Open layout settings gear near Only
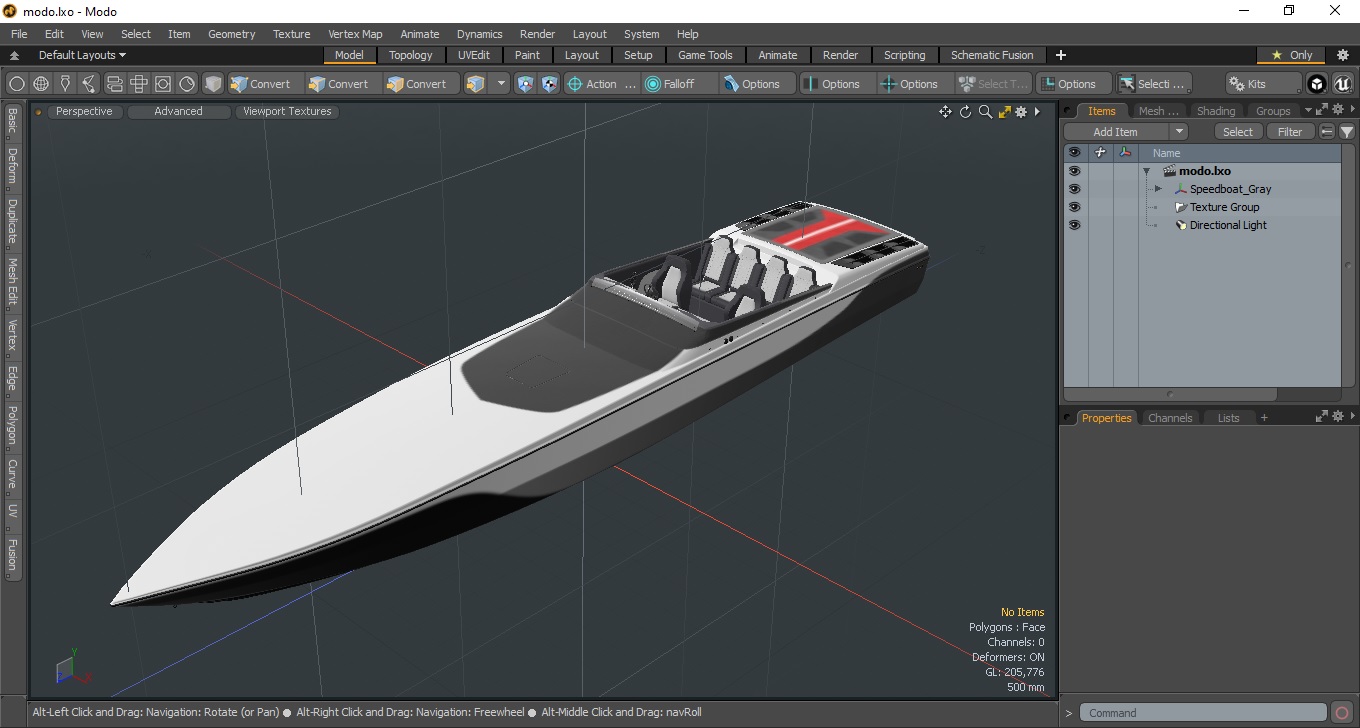The height and width of the screenshot is (728, 1360). pos(1343,55)
